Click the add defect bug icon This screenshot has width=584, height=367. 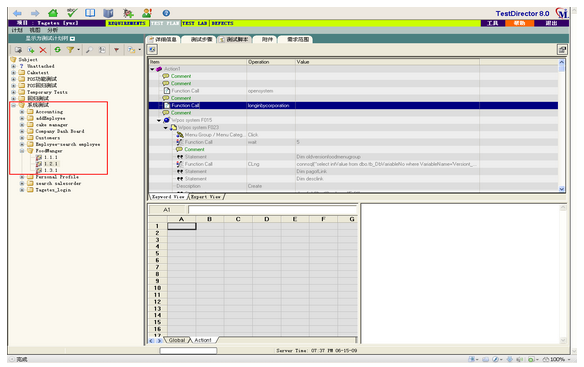click(x=128, y=13)
